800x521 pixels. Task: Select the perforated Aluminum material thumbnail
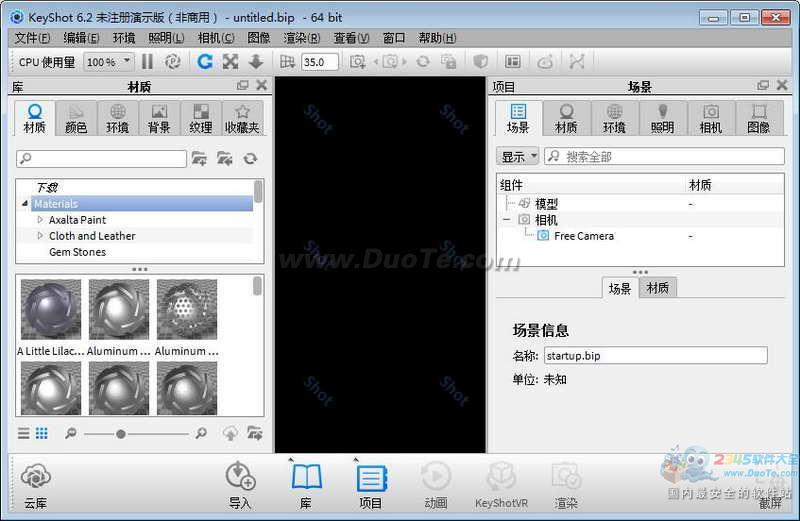[x=187, y=309]
